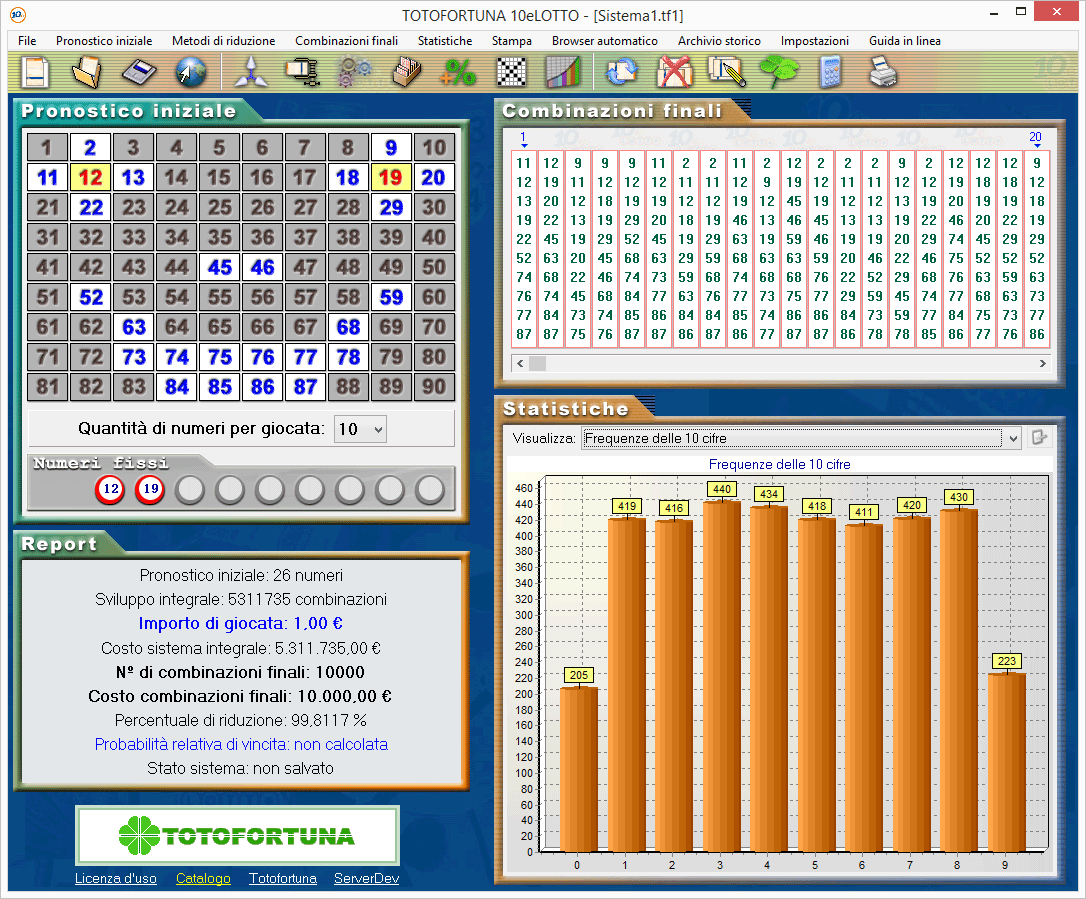
Task: Toggle number 45 in the forecast grid
Action: (219, 268)
